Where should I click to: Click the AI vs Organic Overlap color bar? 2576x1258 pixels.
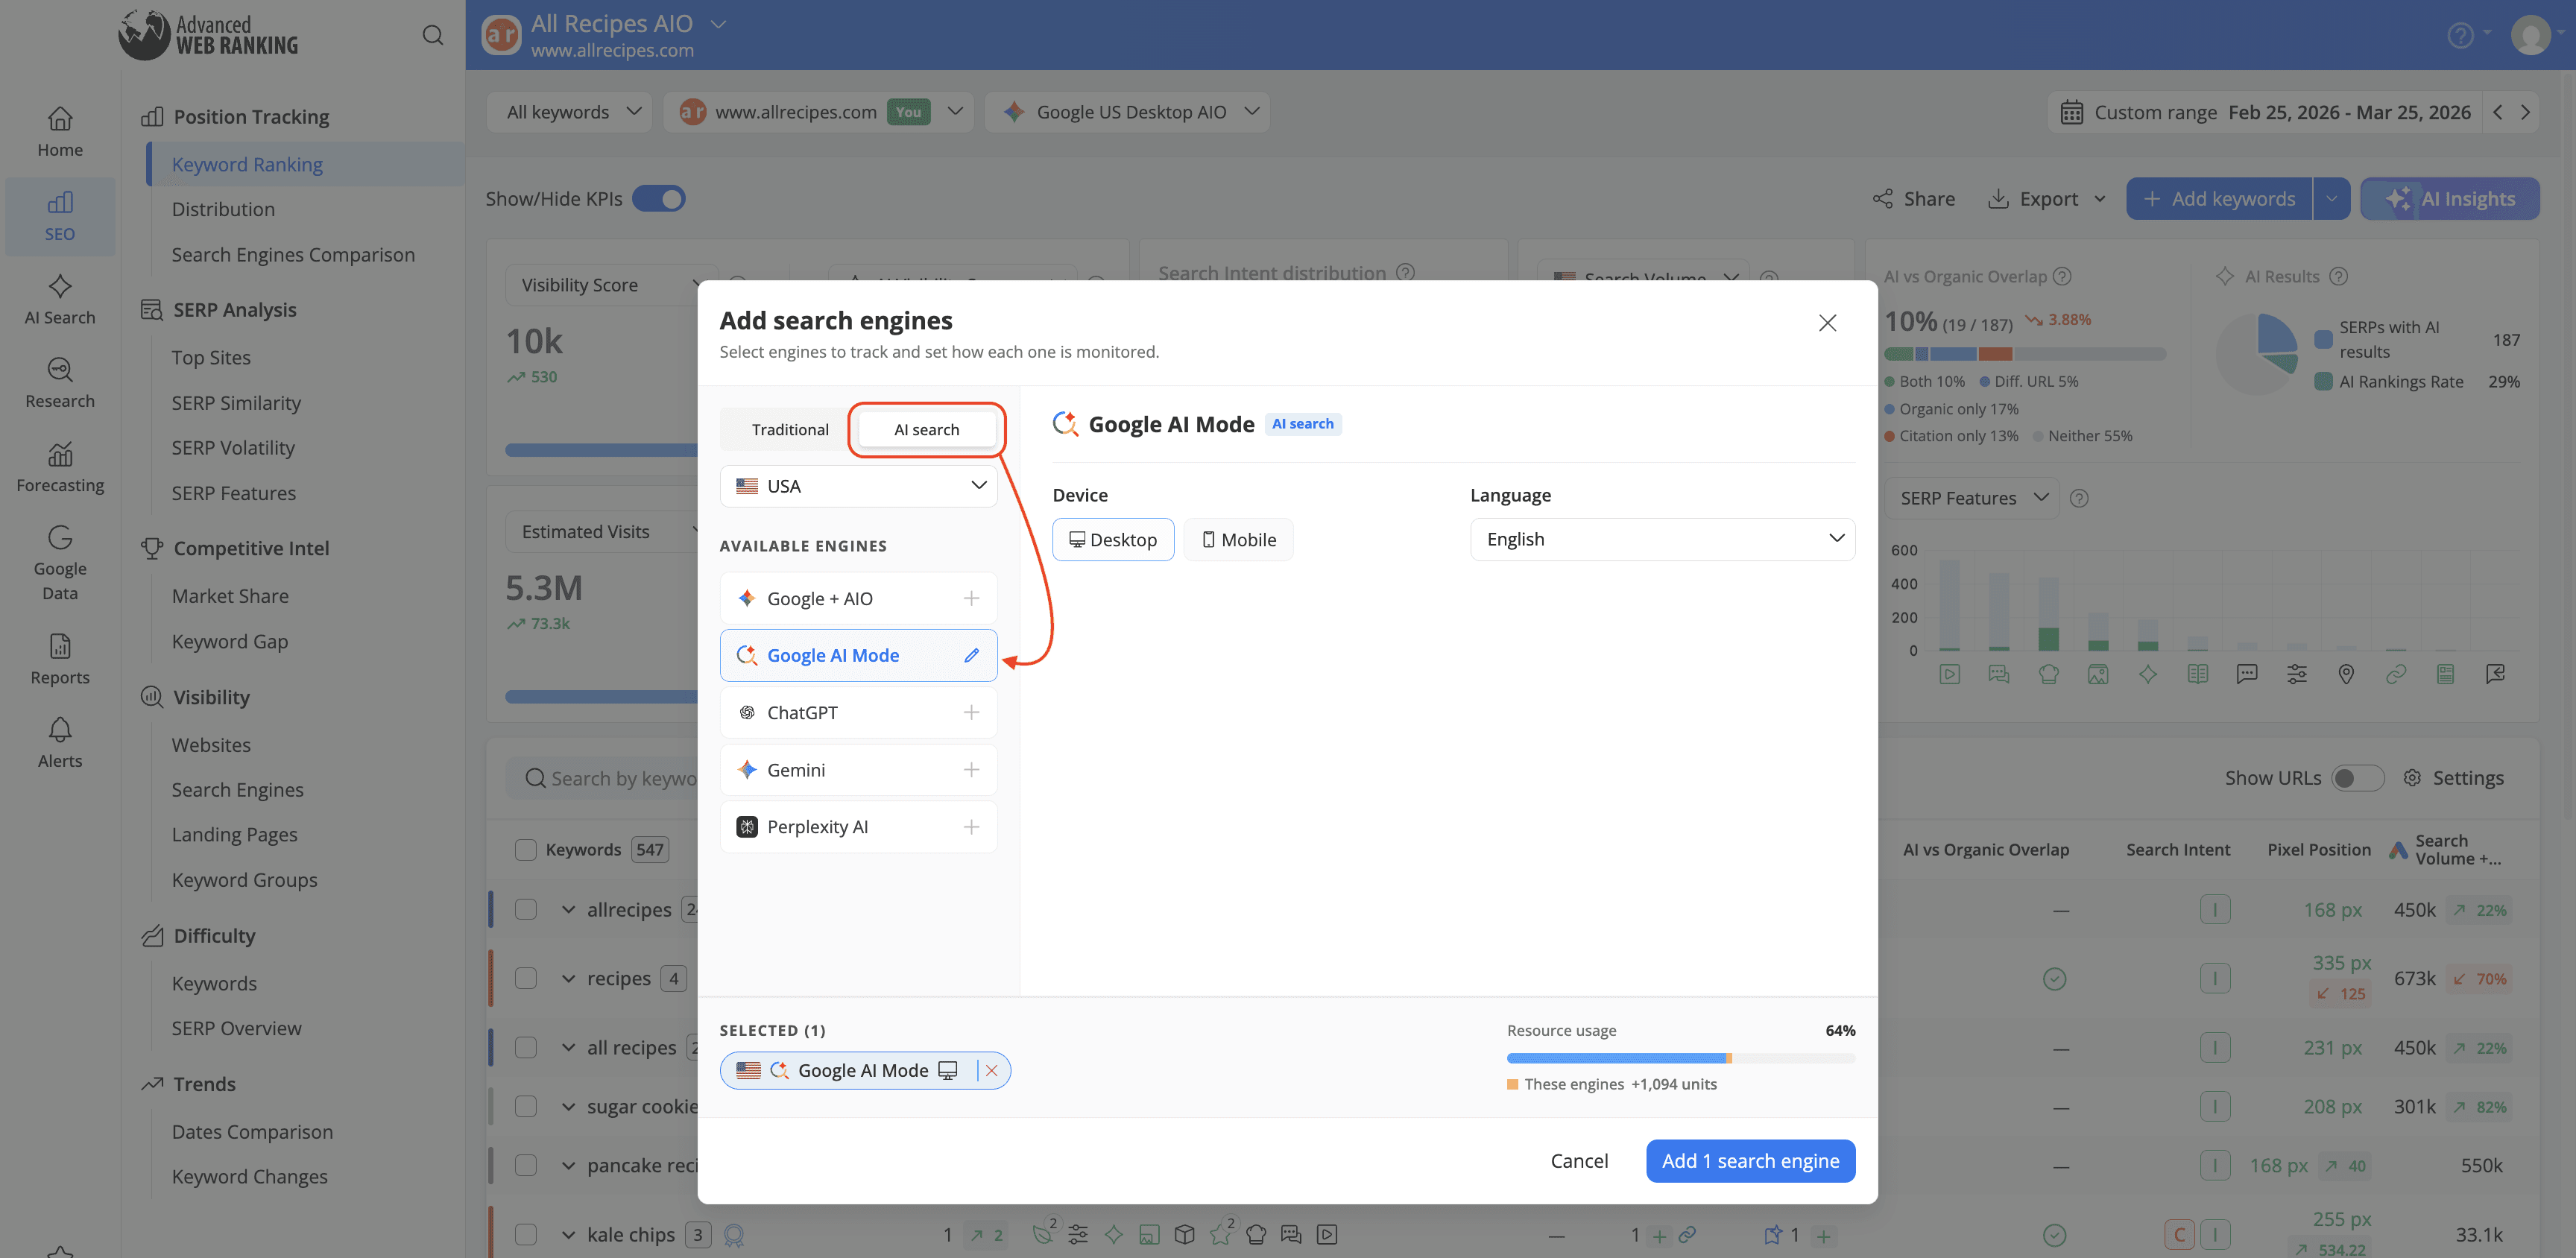tap(2025, 354)
